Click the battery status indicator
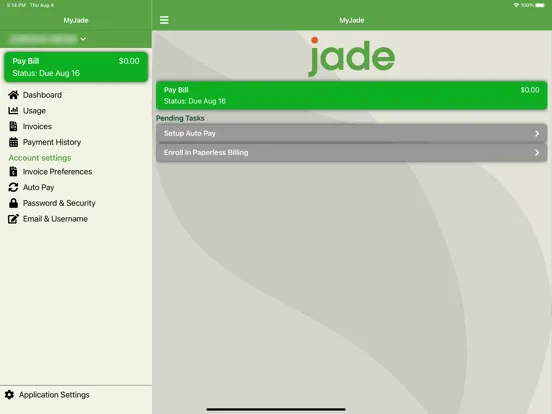Image resolution: width=552 pixels, height=414 pixels. tap(540, 5)
